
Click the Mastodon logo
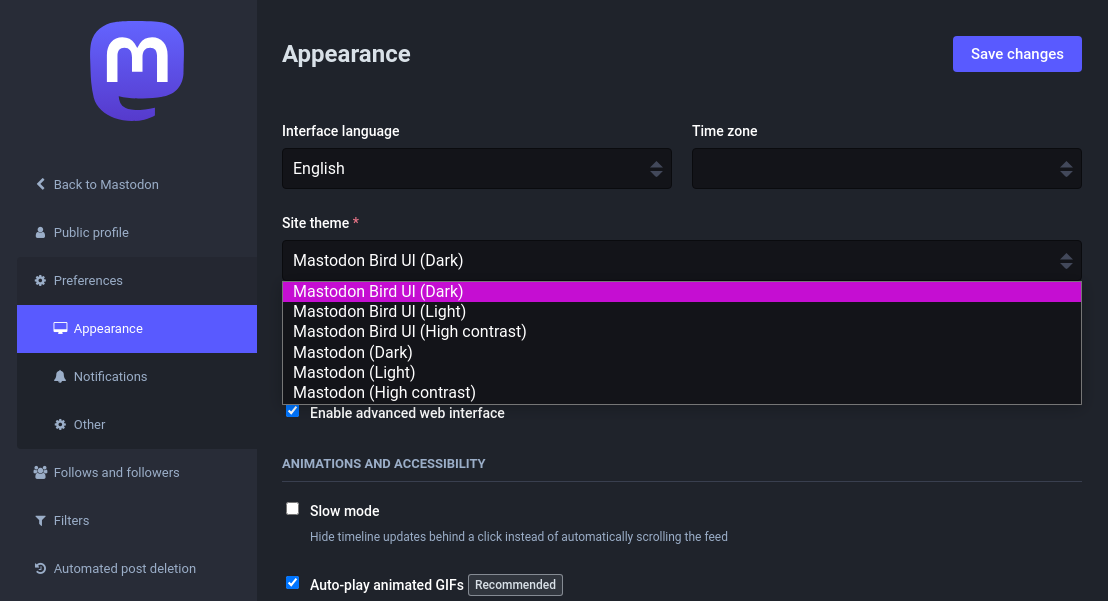point(137,71)
